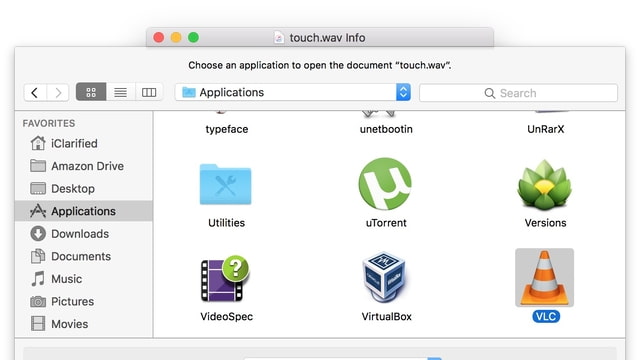Open Movies in sidebar

point(83,324)
